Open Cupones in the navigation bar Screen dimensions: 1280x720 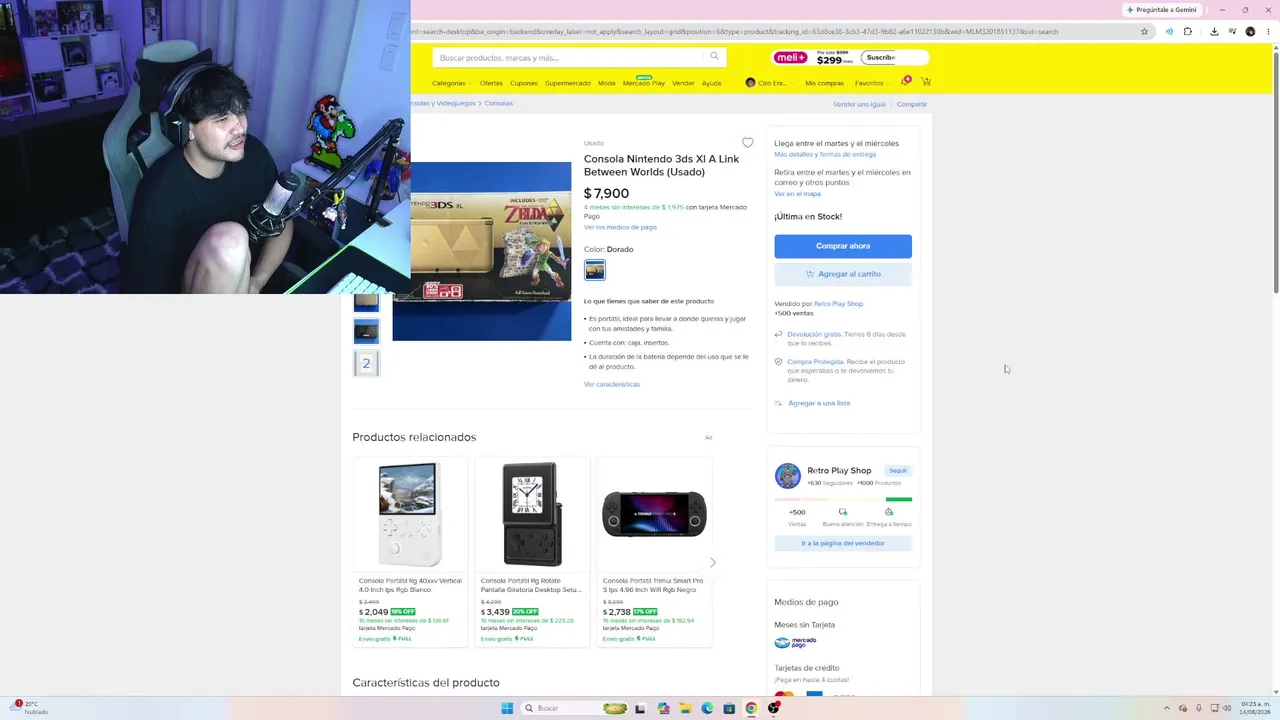tap(524, 83)
